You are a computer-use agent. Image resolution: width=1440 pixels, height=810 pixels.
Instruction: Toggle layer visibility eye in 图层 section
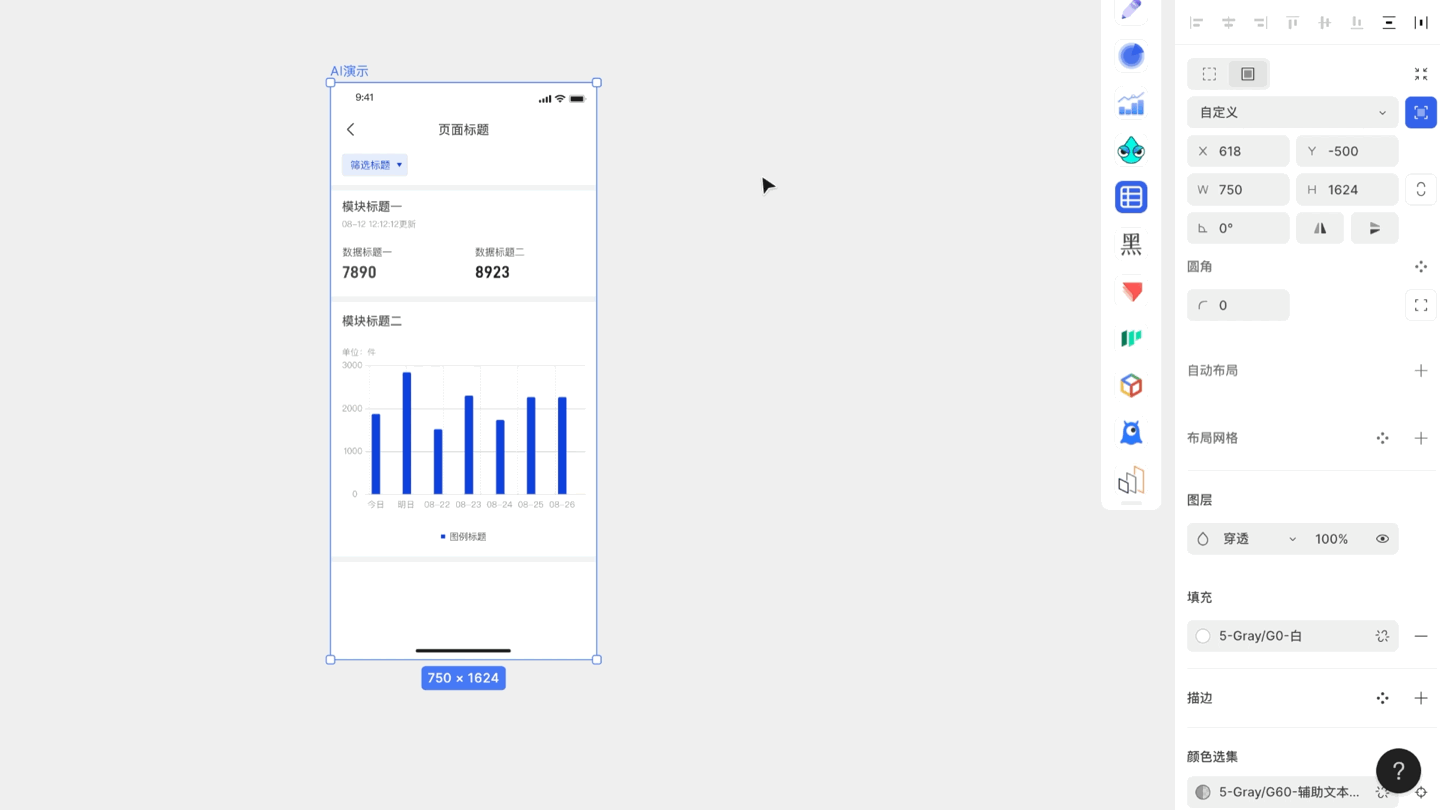pyautogui.click(x=1382, y=539)
